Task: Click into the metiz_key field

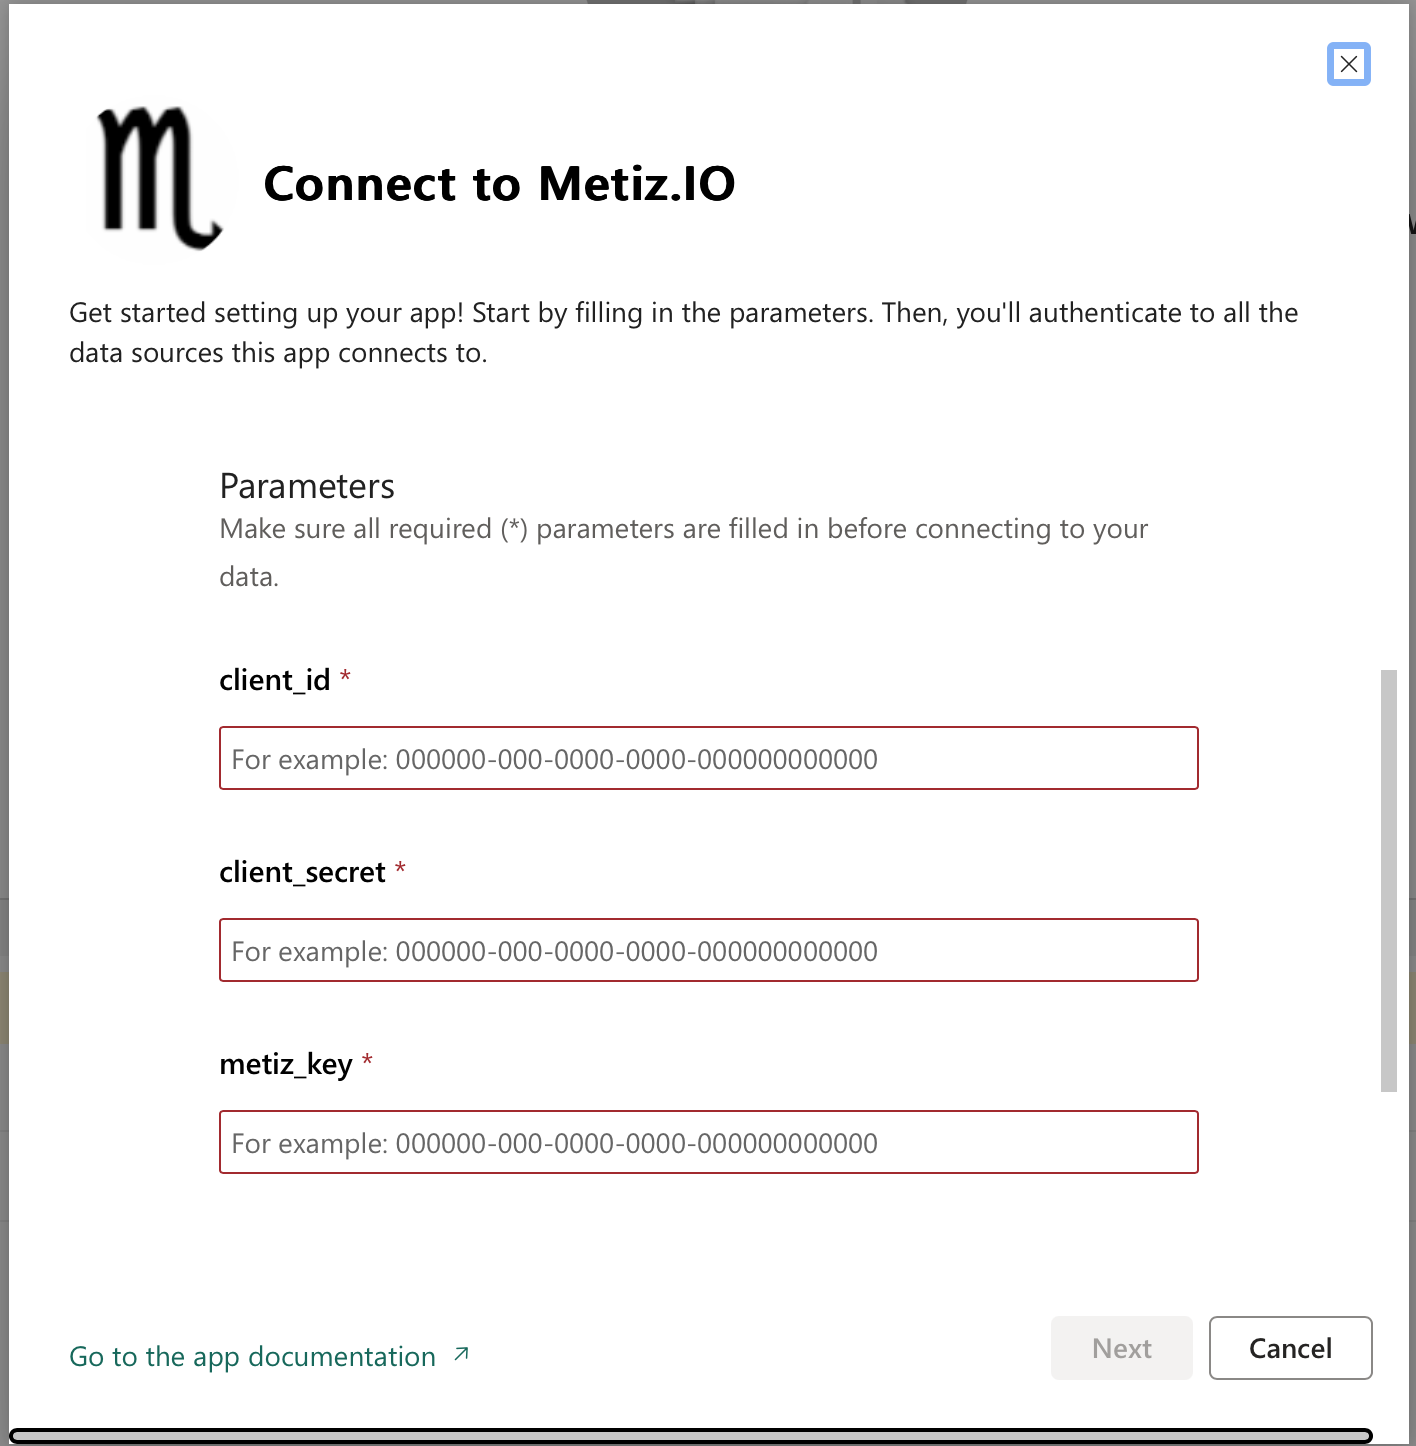Action: 708,1142
